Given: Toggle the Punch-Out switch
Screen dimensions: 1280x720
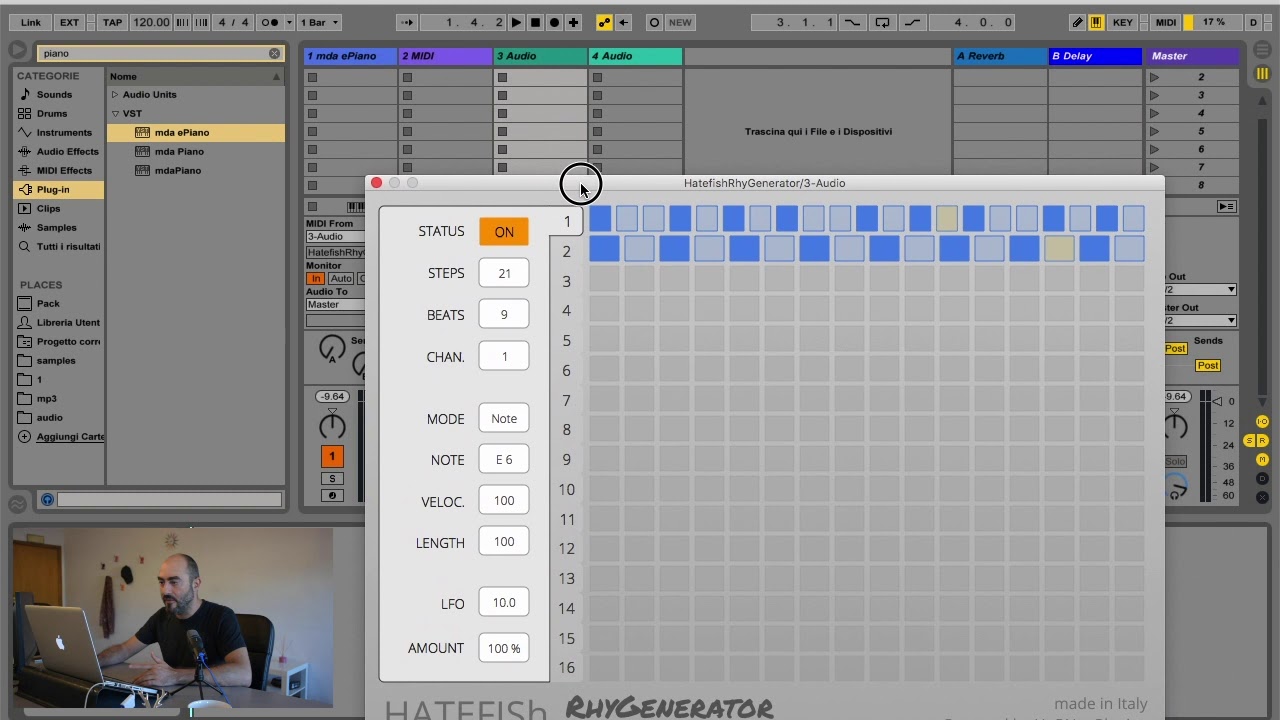Looking at the screenshot, I should [x=912, y=22].
